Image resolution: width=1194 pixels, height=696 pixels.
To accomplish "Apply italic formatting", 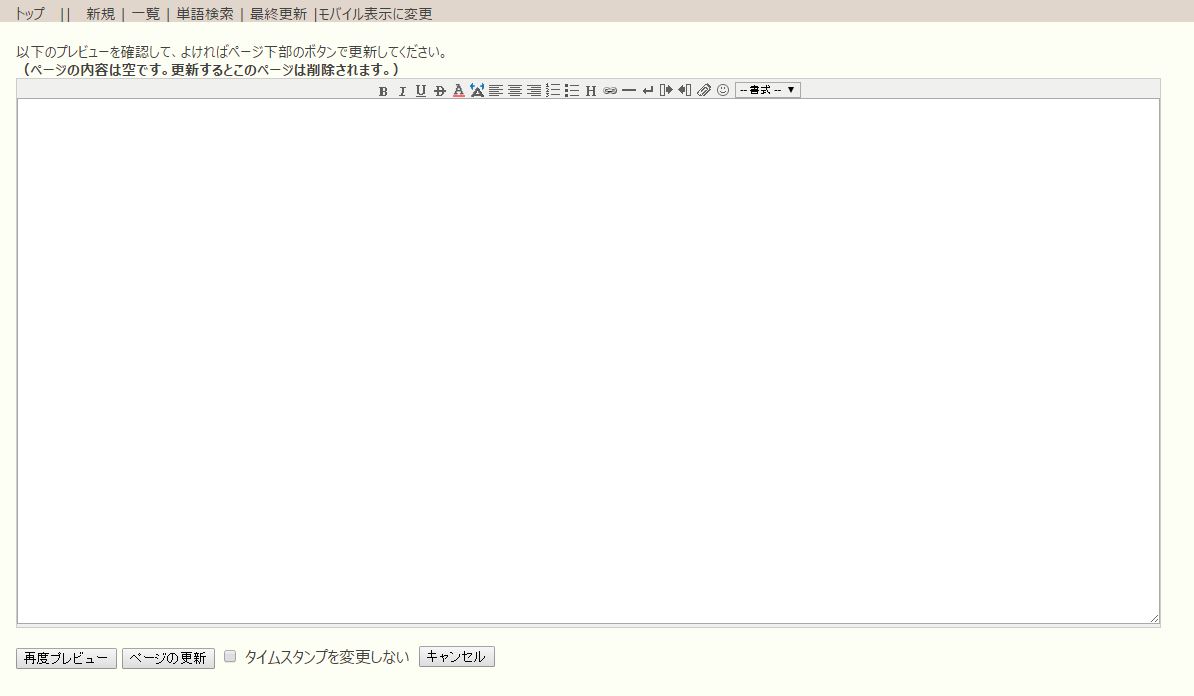I will pos(402,91).
